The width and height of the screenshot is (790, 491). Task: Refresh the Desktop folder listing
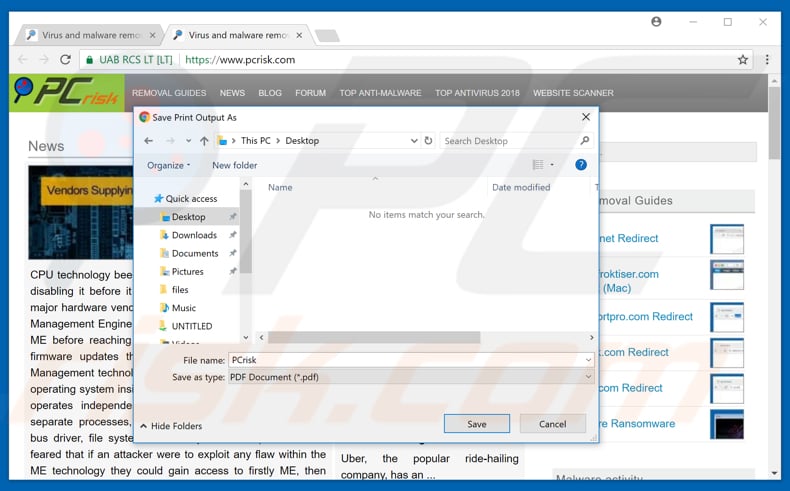(428, 141)
